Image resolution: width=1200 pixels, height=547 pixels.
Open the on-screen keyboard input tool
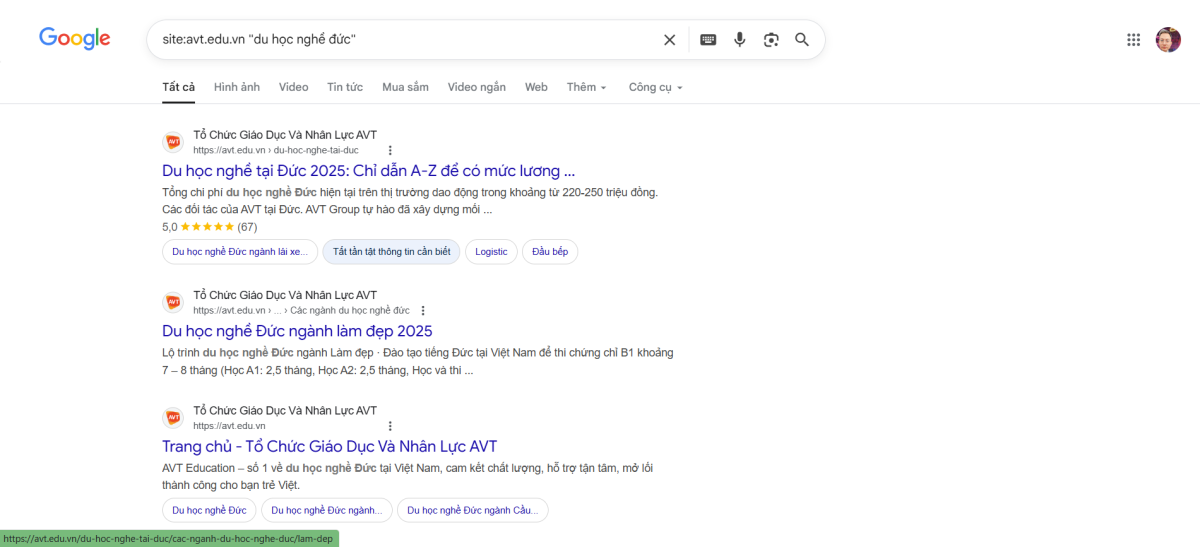pos(708,40)
